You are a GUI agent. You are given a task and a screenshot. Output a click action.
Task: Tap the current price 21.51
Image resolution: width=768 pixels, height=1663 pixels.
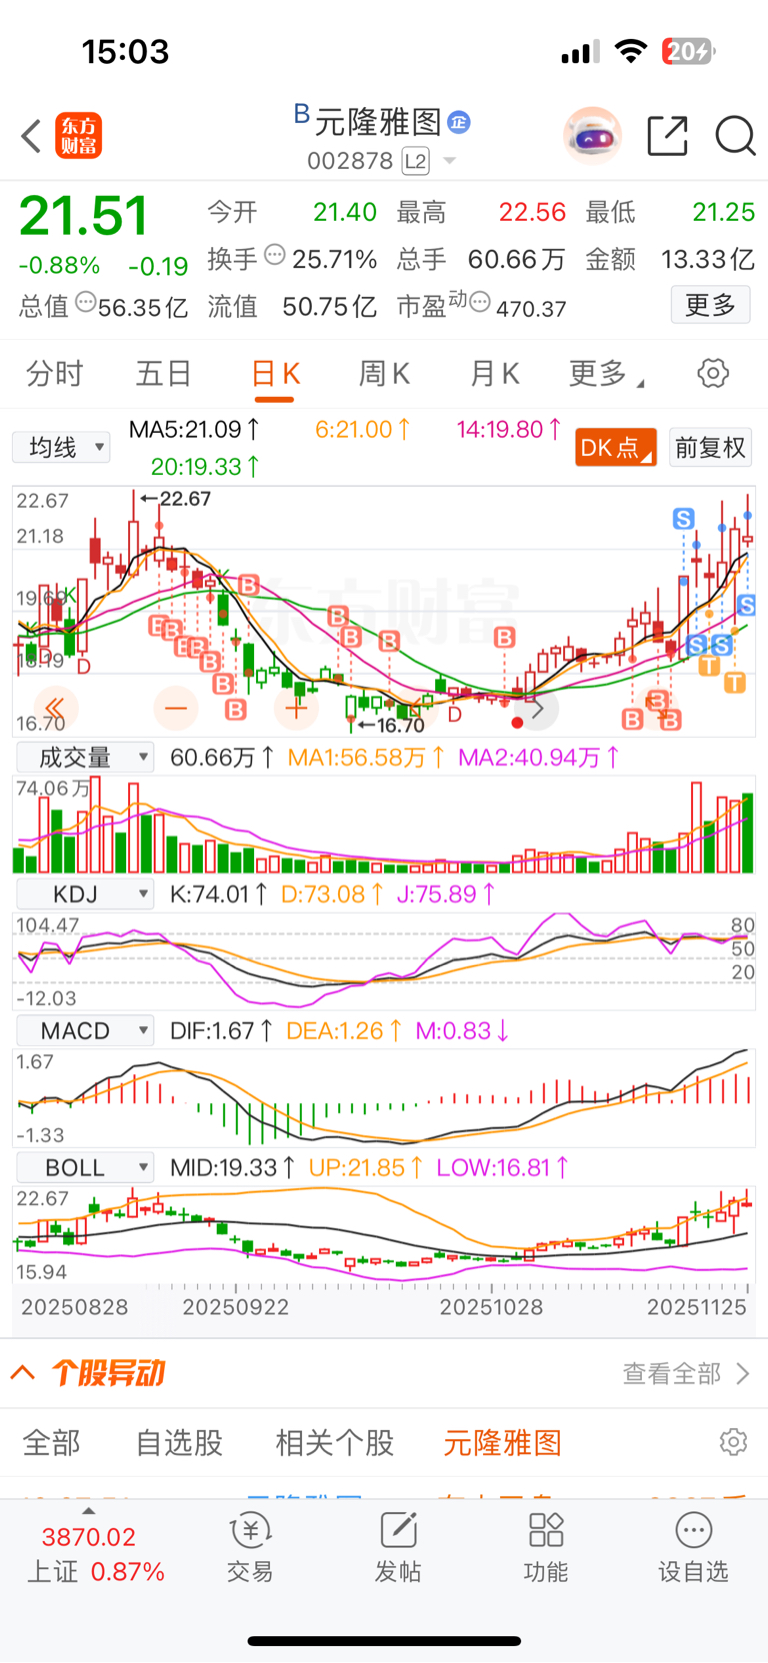pyautogui.click(x=83, y=216)
